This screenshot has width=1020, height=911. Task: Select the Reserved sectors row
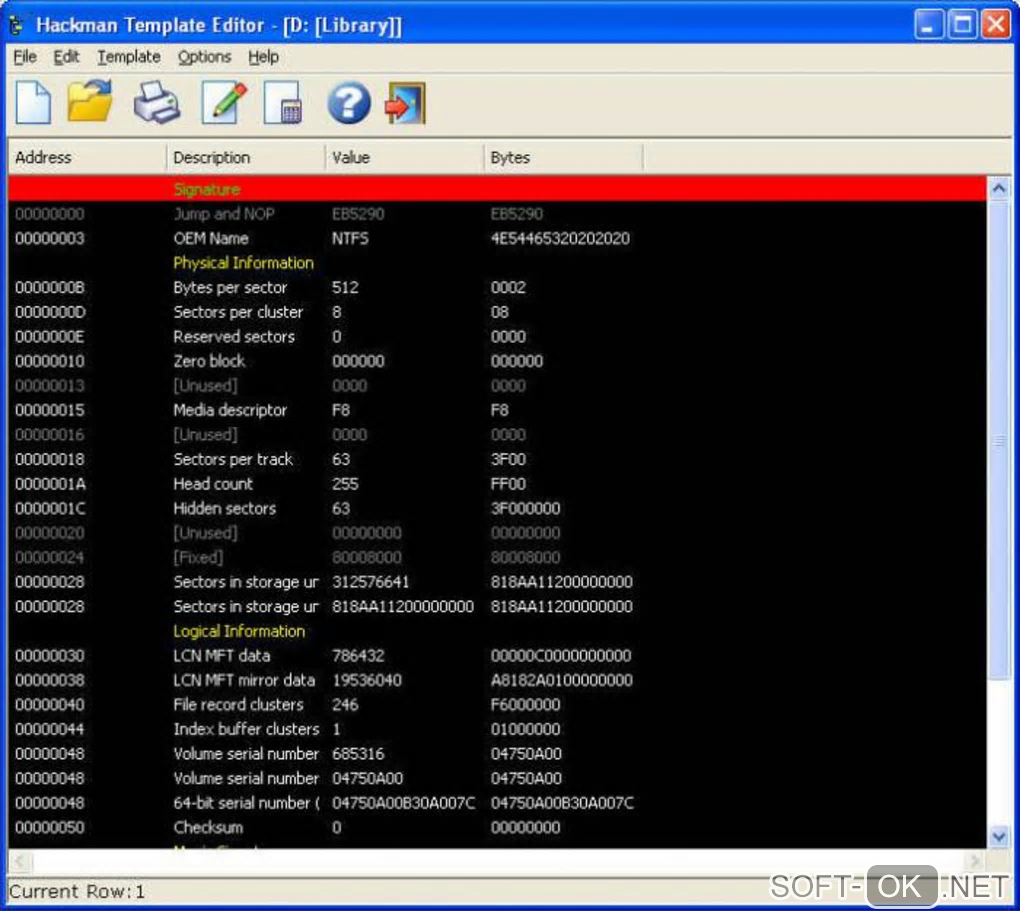pyautogui.click(x=497, y=337)
